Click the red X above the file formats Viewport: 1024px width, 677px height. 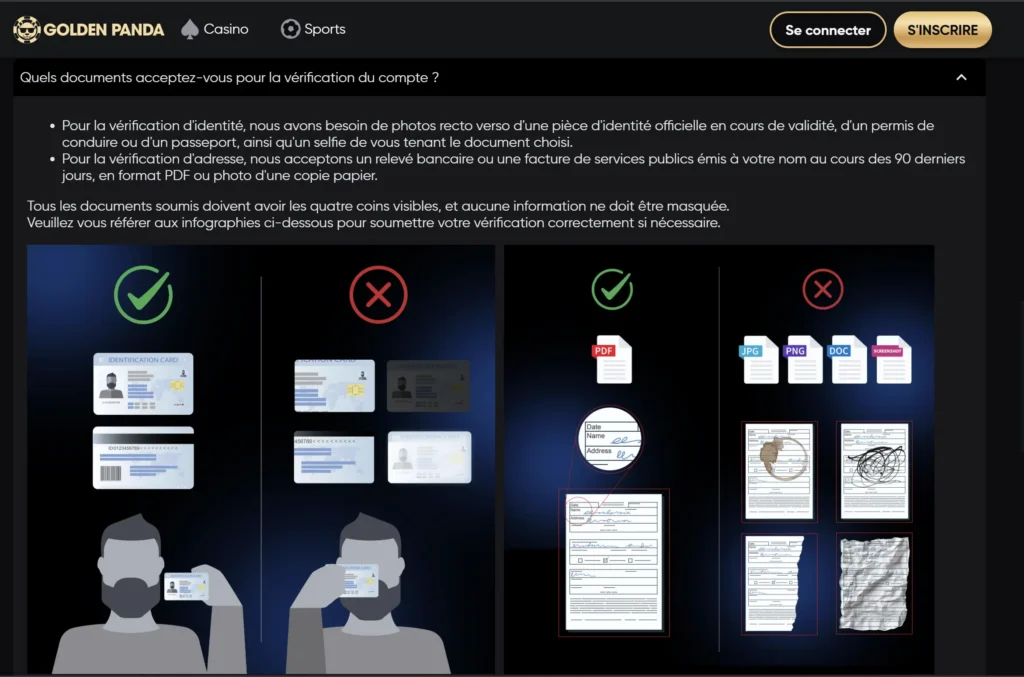click(x=823, y=291)
